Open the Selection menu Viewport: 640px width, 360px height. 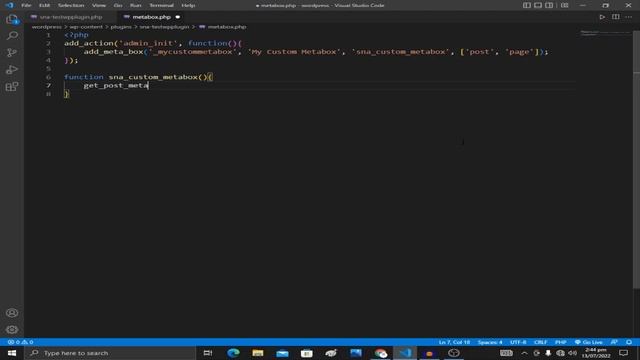click(71, 5)
